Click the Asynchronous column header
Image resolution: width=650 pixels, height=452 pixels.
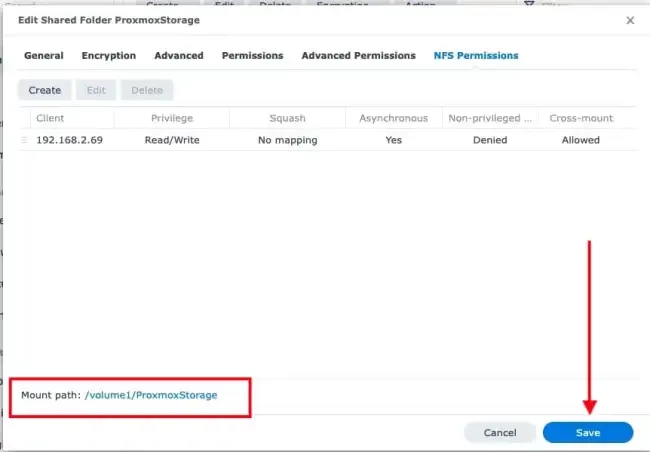(x=393, y=118)
